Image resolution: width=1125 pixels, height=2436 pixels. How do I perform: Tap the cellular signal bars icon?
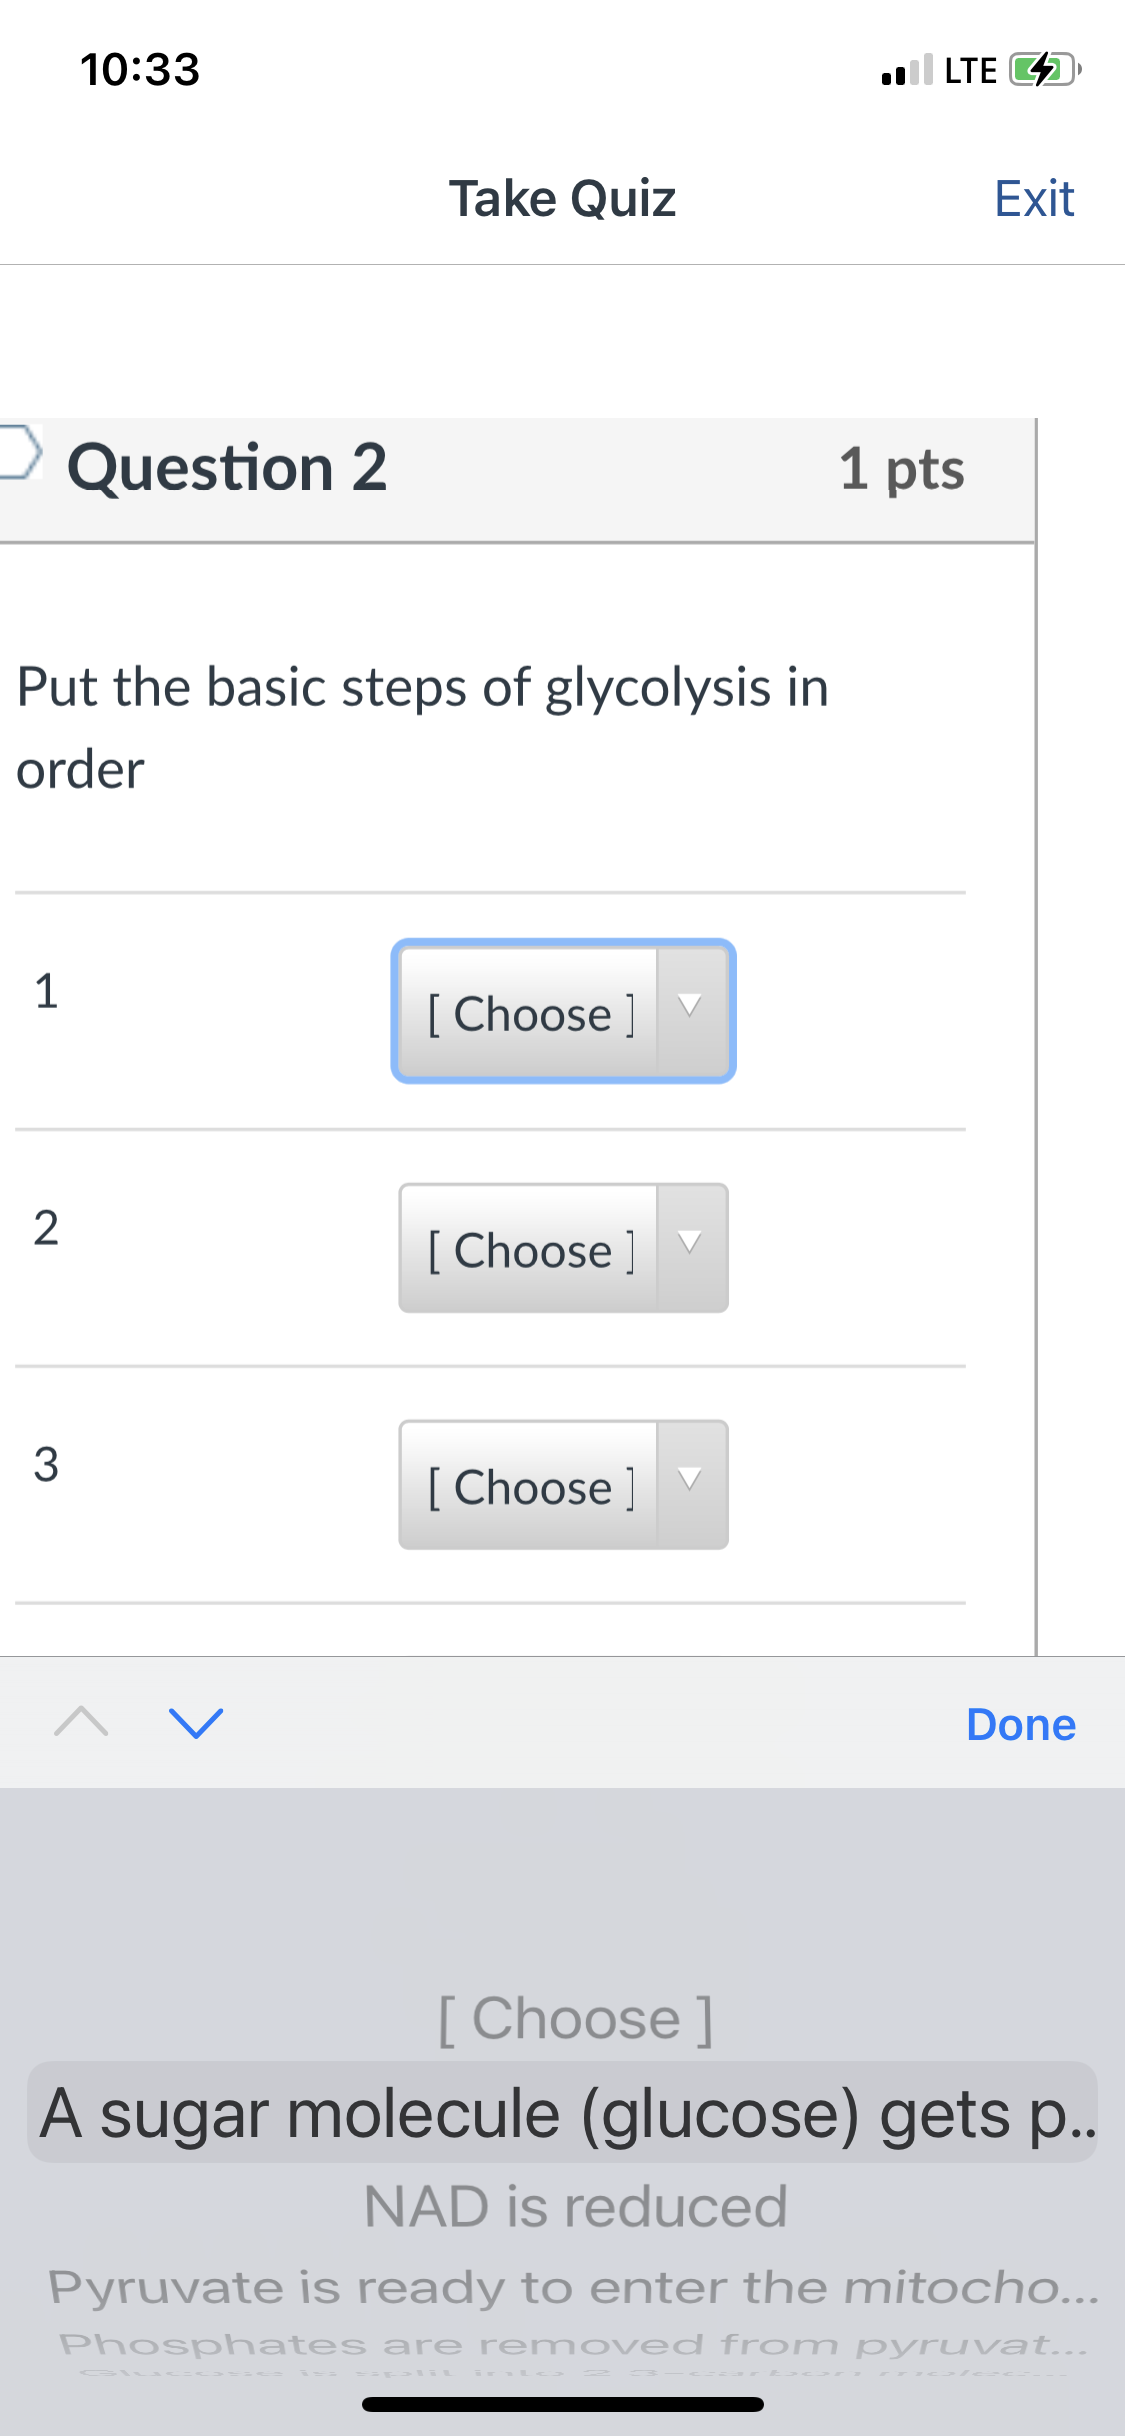907,70
